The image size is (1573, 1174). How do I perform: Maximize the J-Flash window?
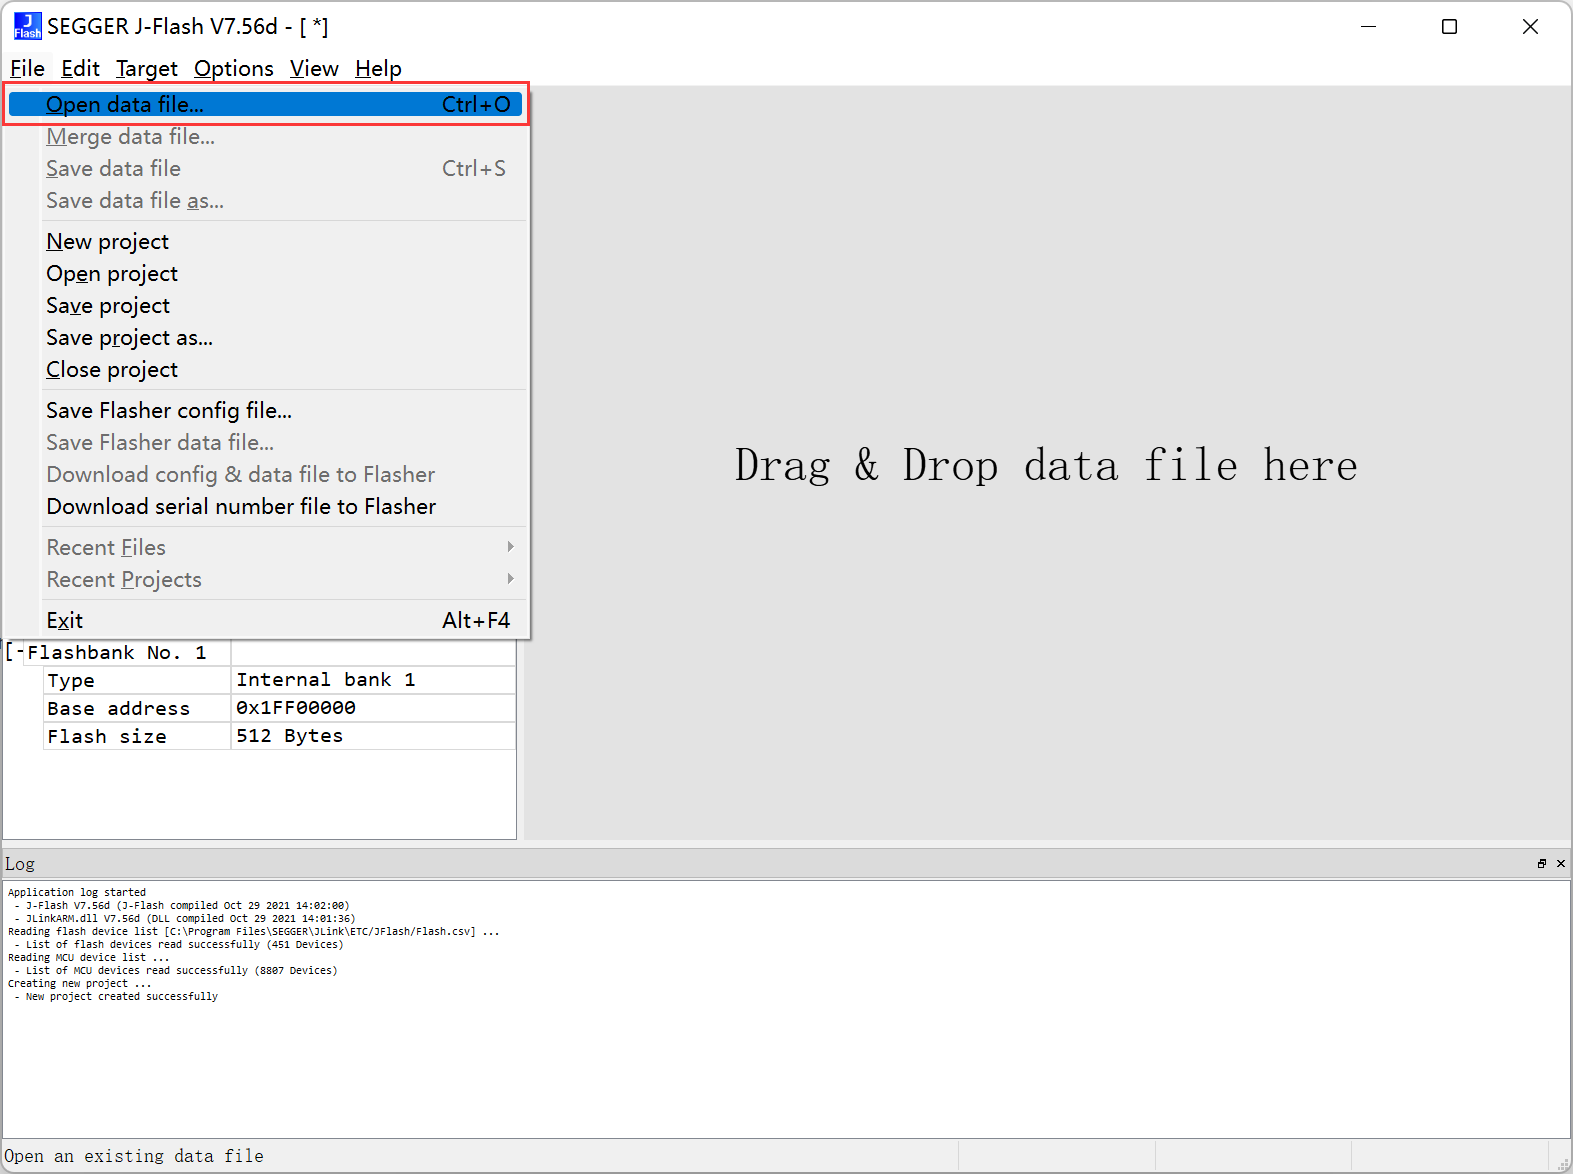coord(1449,27)
